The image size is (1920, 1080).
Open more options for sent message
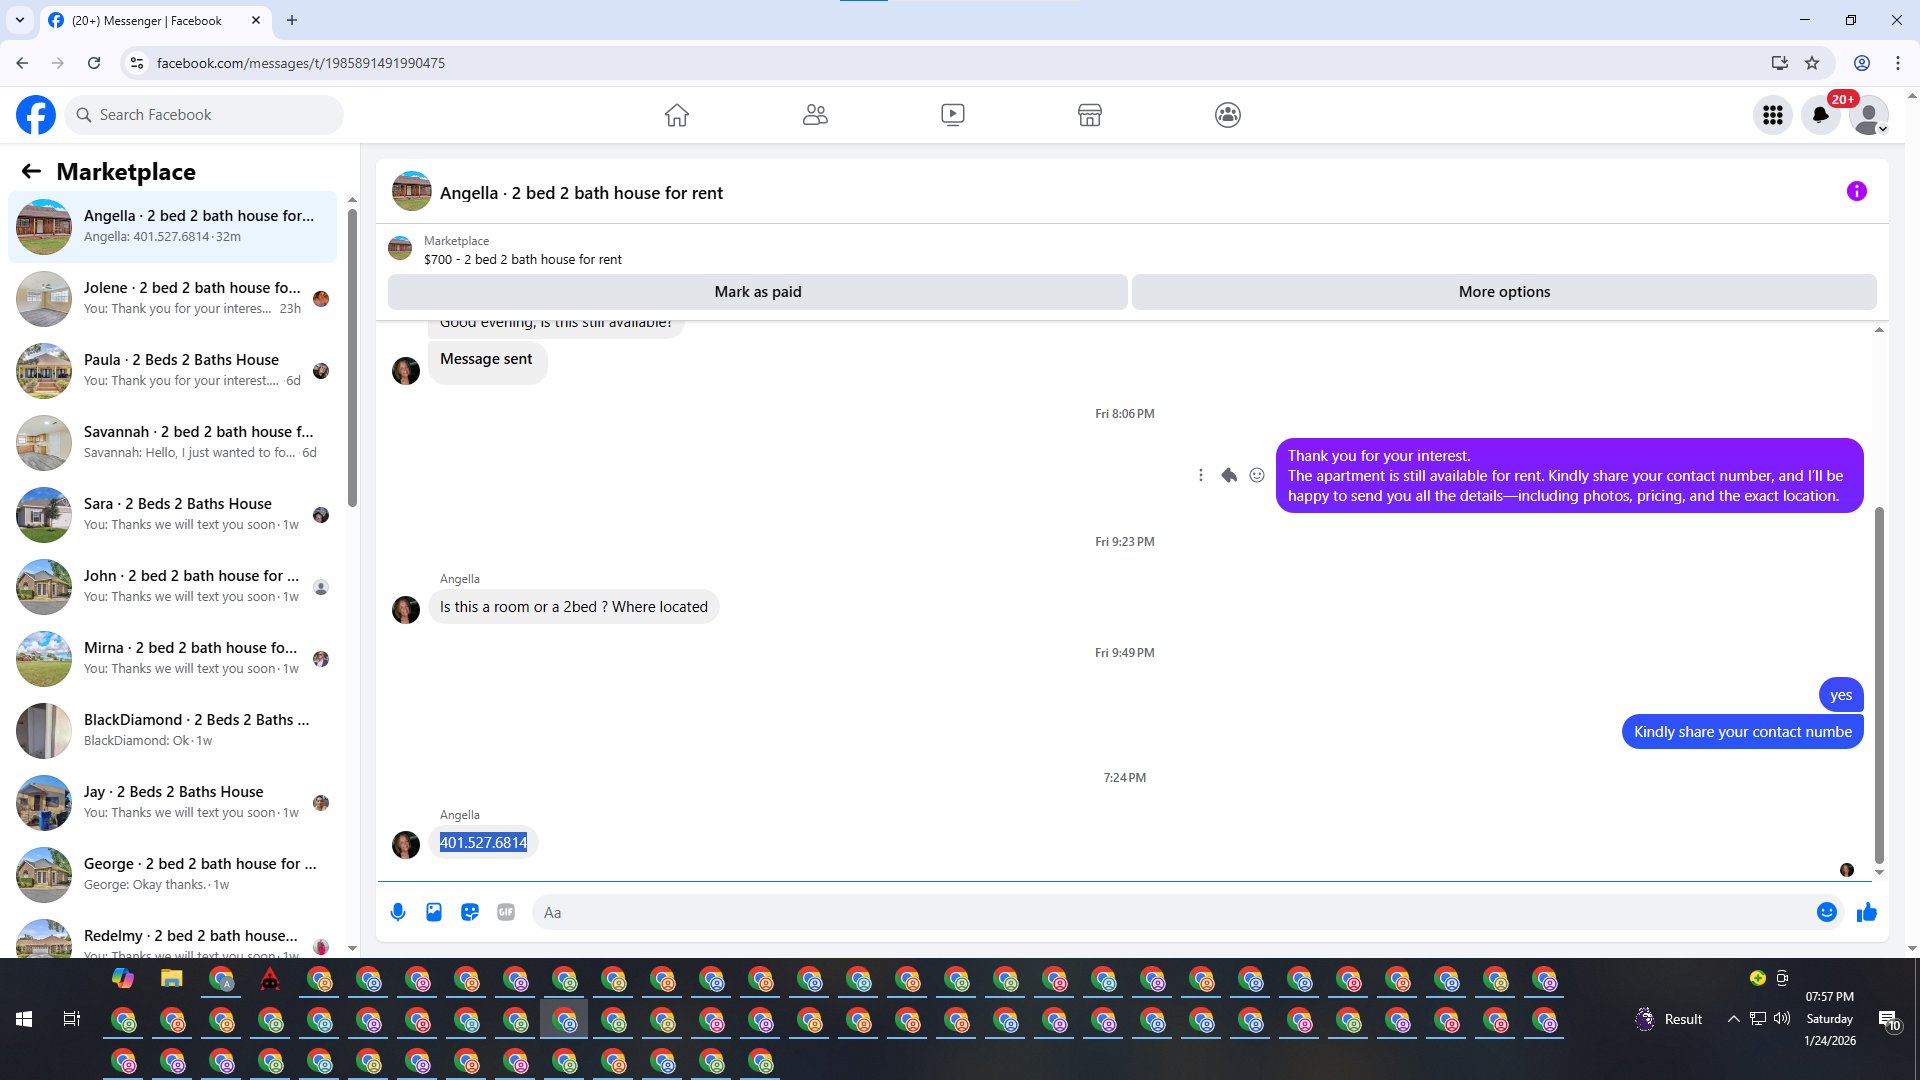tap(1201, 476)
